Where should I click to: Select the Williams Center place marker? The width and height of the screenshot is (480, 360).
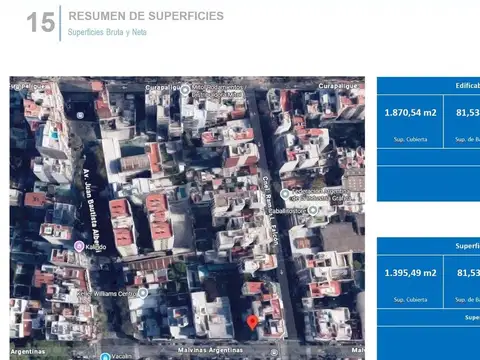tap(143, 293)
